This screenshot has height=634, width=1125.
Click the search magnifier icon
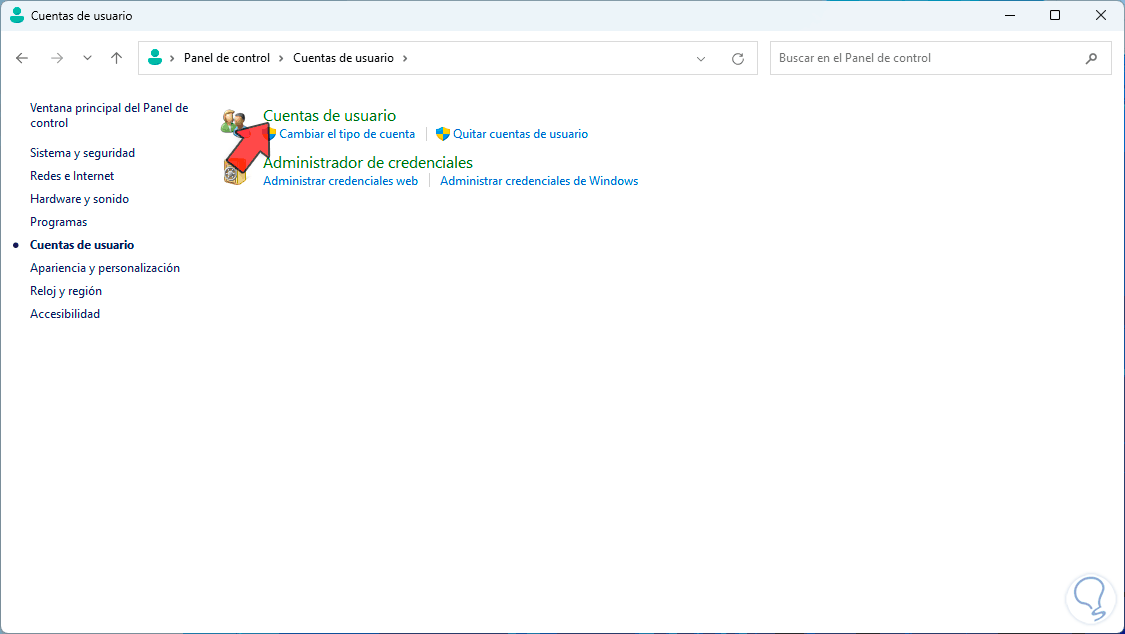(1091, 59)
